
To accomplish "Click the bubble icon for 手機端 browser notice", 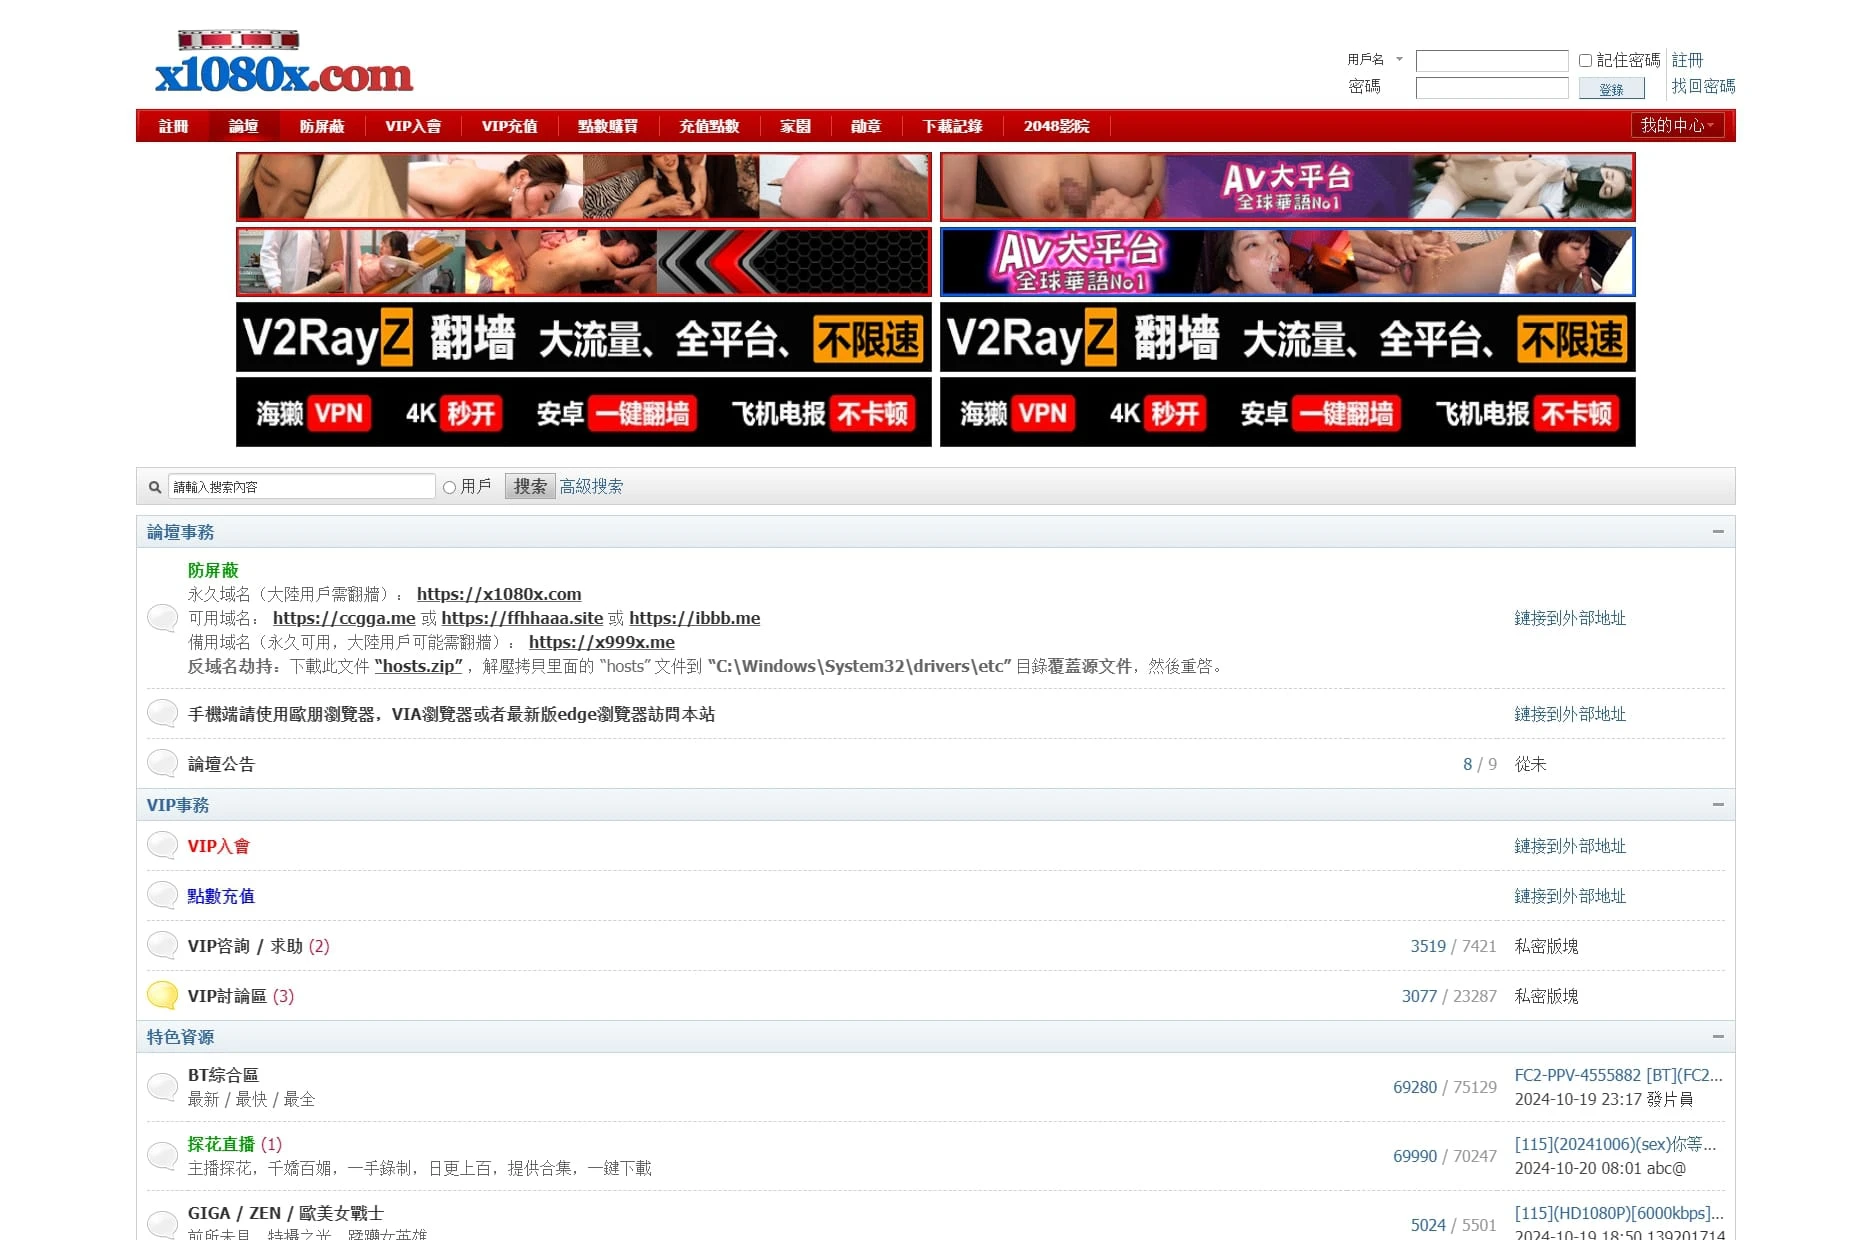I will 162,714.
